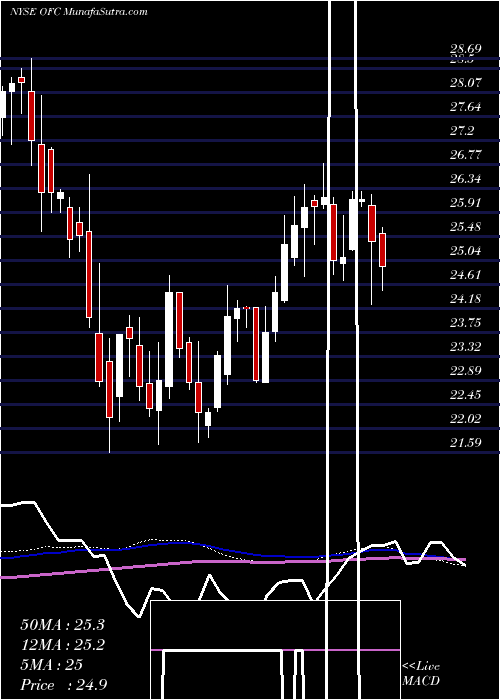Click the 24.61 price level label
The width and height of the screenshot is (500, 700).
click(466, 275)
